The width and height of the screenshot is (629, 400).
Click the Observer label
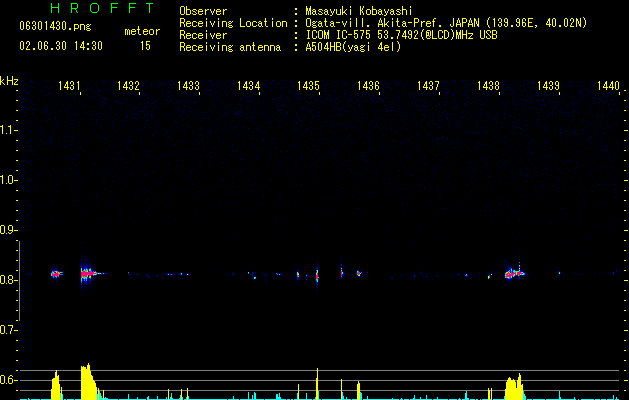click(203, 11)
